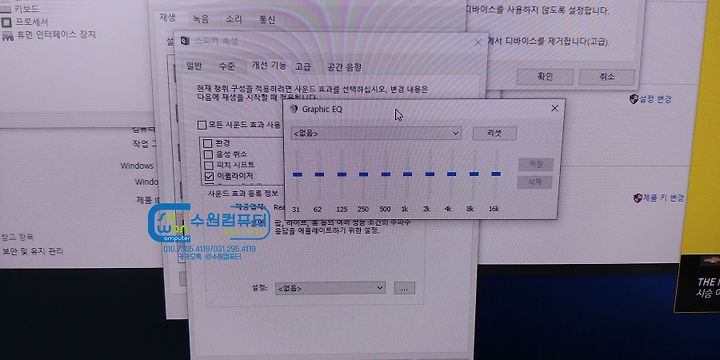Click the 2k band slider
This screenshot has height=360, width=720.
[430, 174]
